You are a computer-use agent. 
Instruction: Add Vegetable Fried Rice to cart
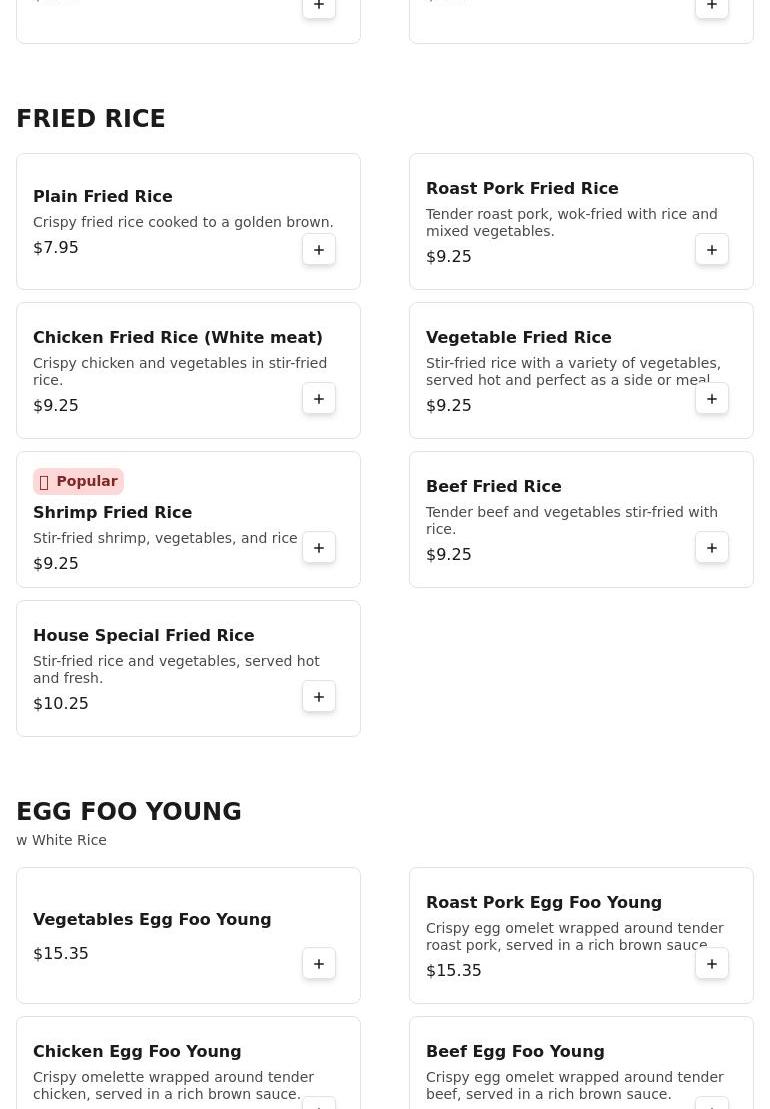(x=712, y=399)
